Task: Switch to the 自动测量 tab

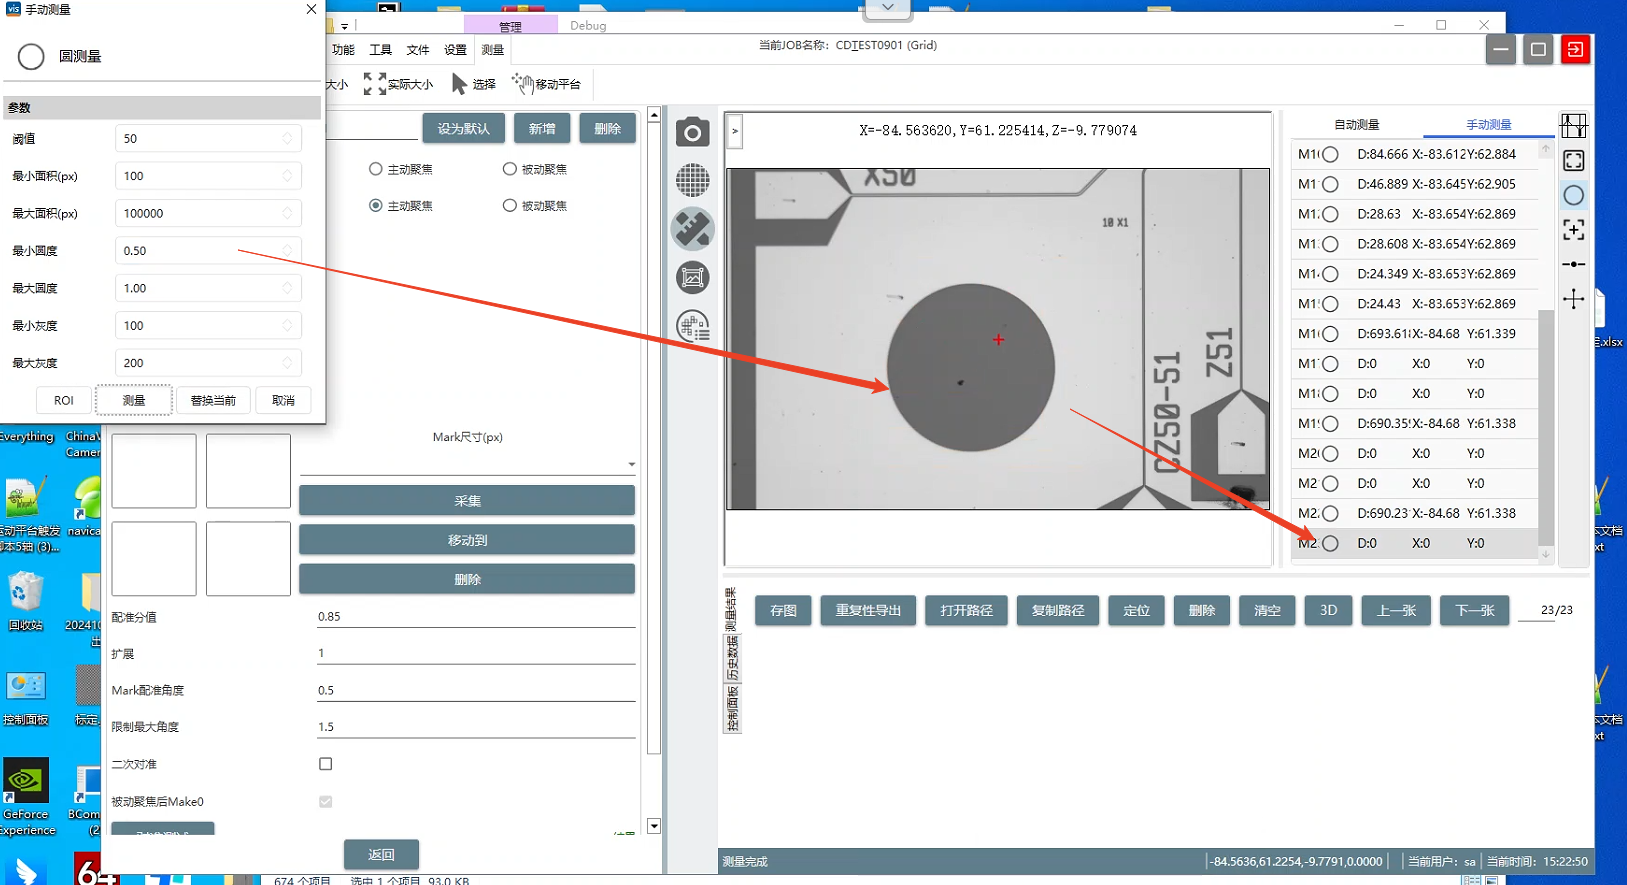Action: point(1356,125)
